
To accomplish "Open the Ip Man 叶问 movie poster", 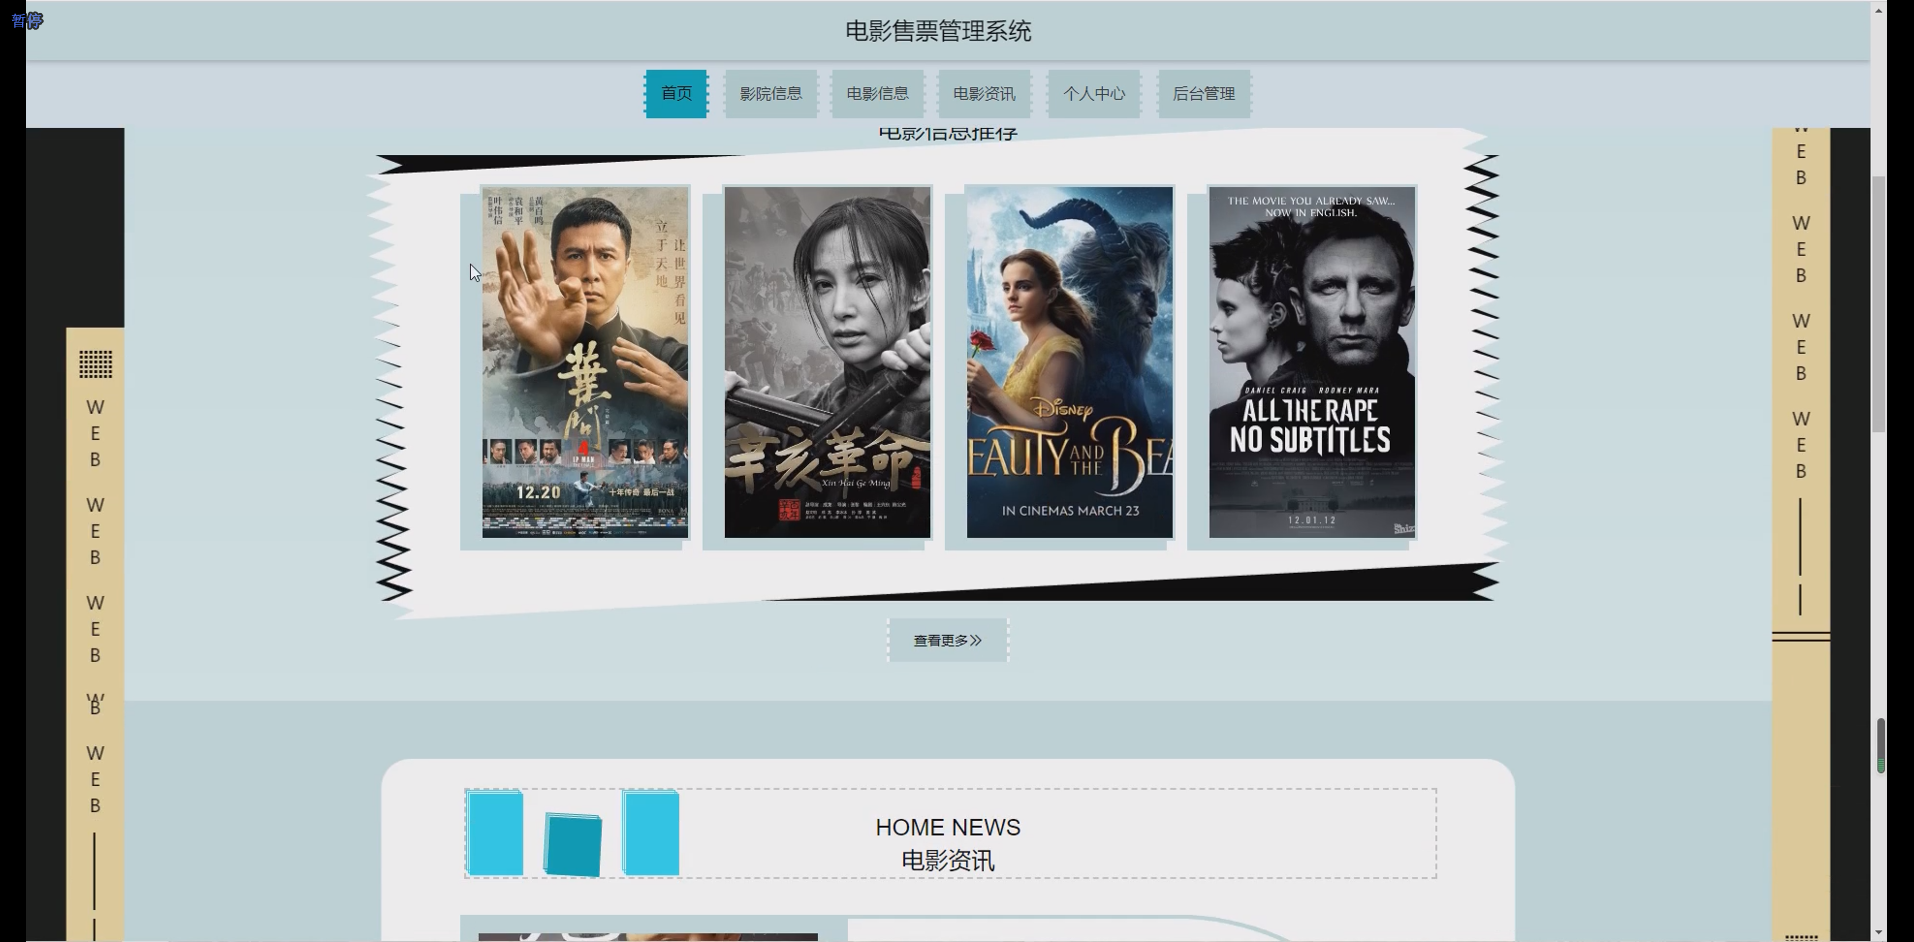I will (585, 362).
